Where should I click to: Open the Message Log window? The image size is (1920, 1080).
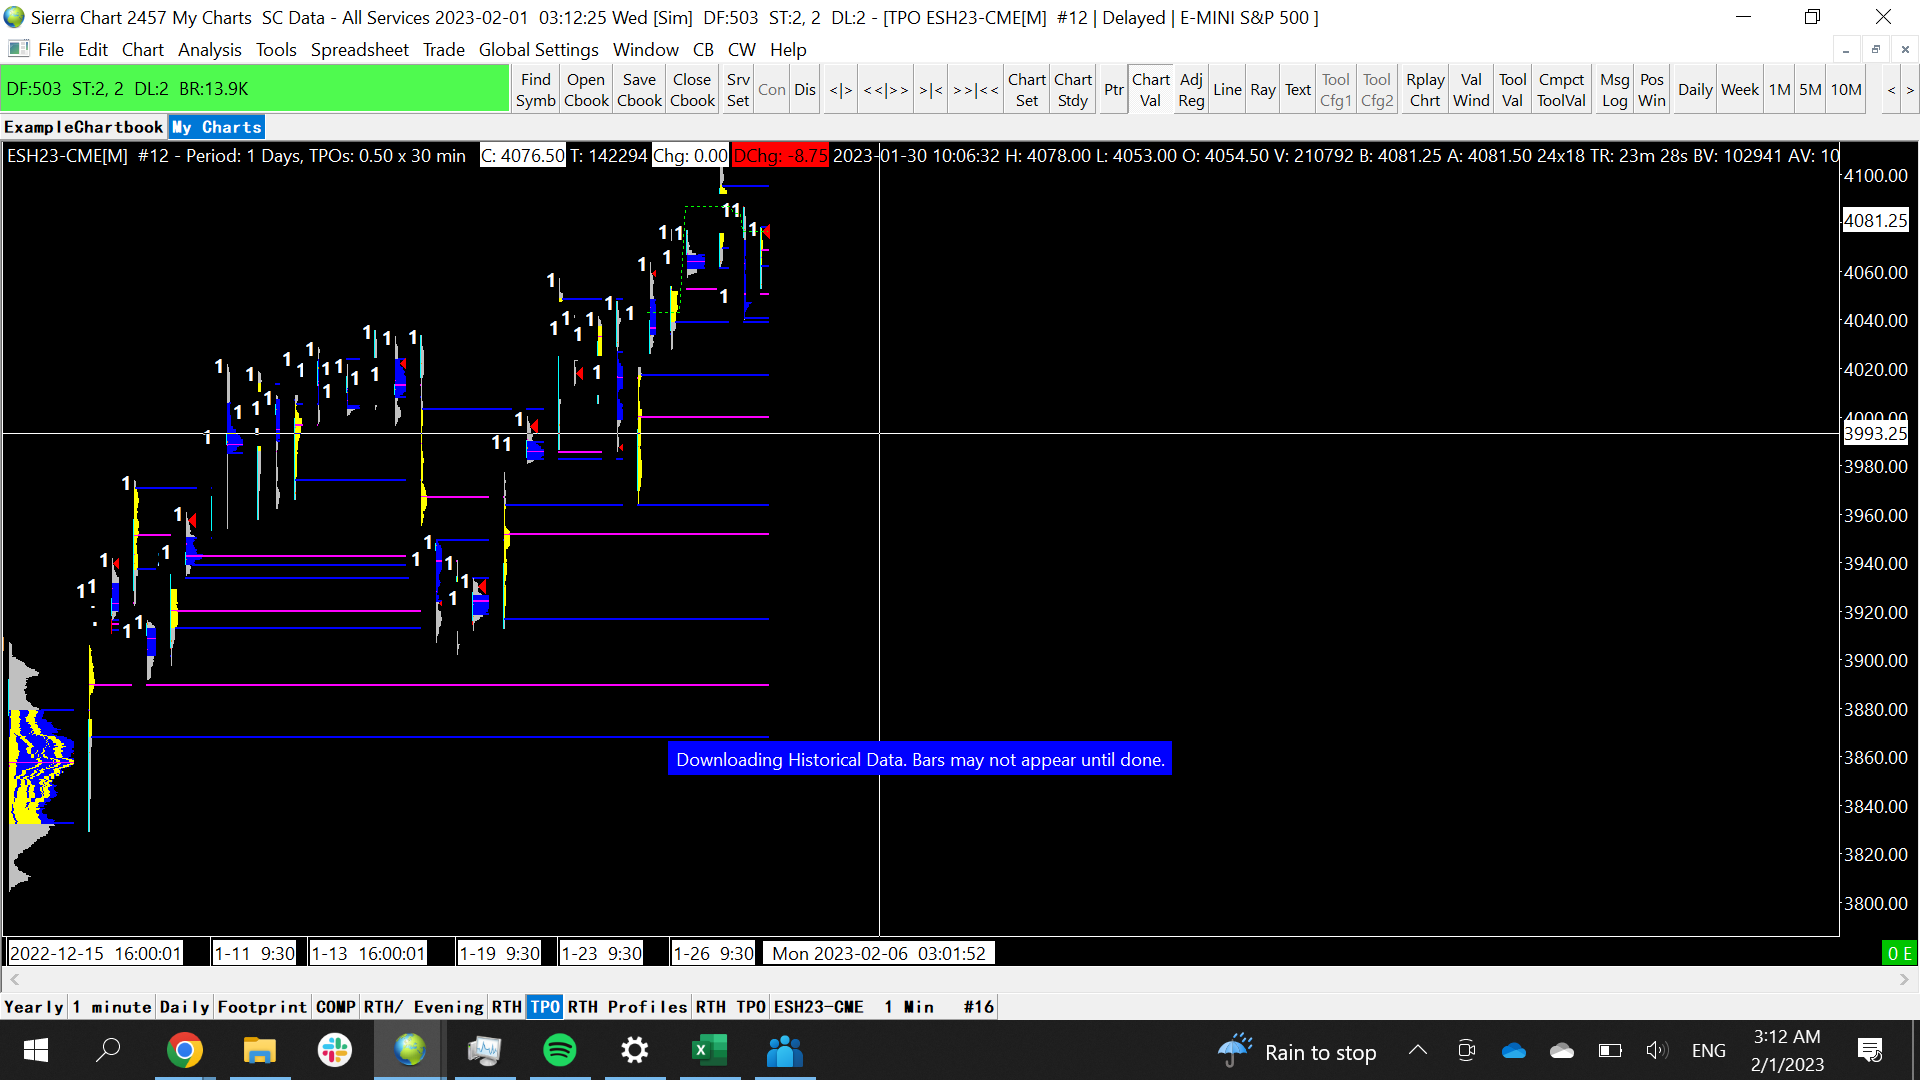click(x=1614, y=90)
